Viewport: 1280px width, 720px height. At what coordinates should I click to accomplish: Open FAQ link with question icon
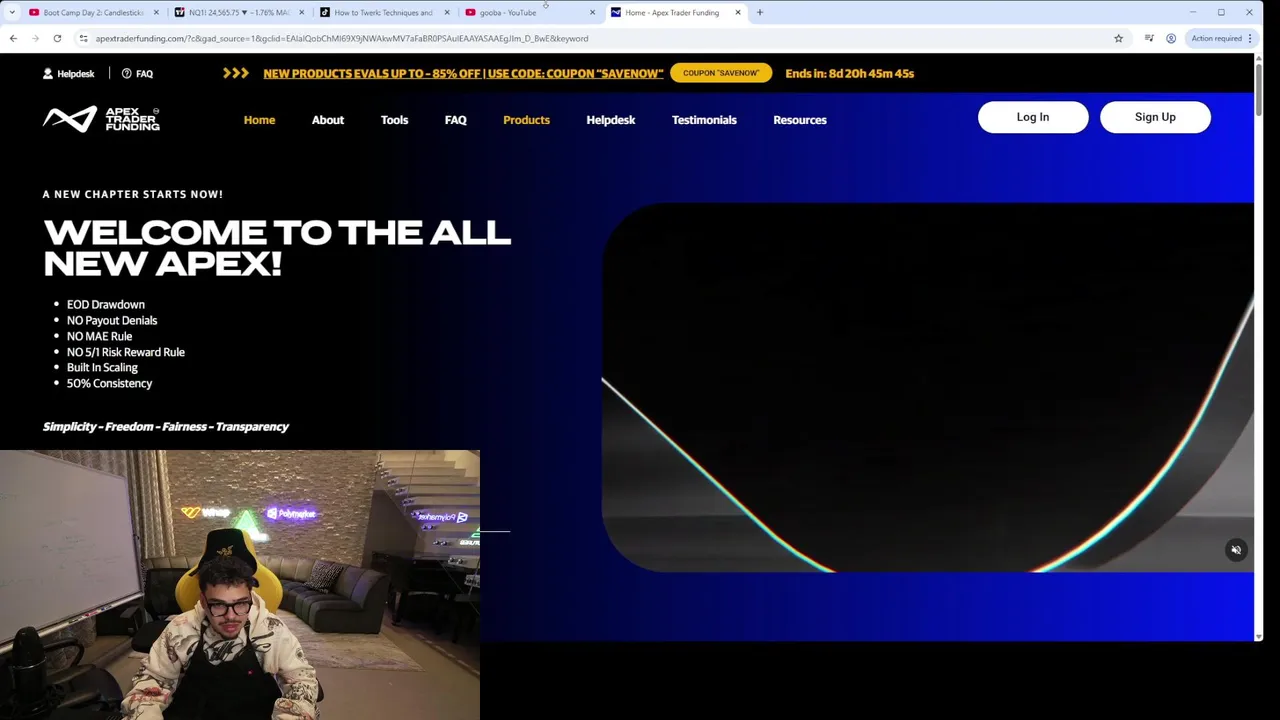click(x=137, y=73)
